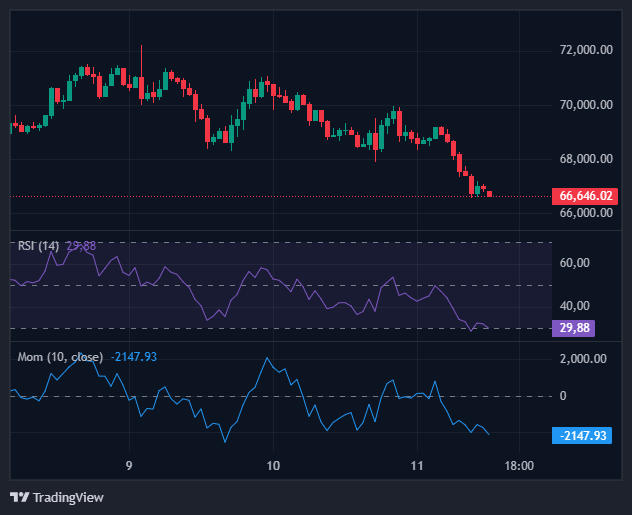632x515 pixels.
Task: Click the 0 level on momentum axis
Action: click(562, 396)
